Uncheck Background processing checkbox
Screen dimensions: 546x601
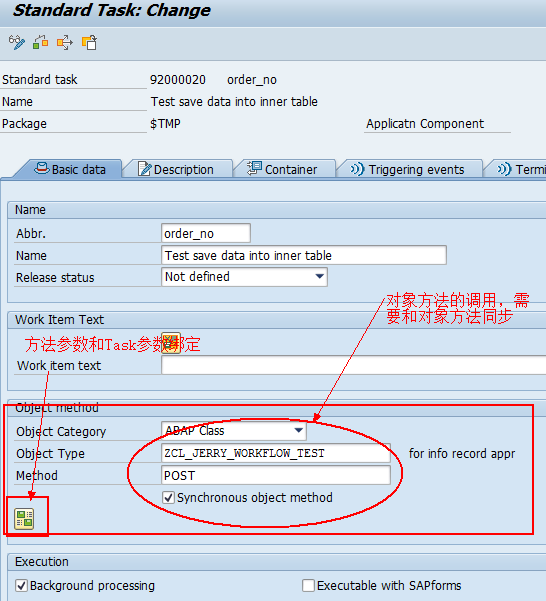pos(21,586)
